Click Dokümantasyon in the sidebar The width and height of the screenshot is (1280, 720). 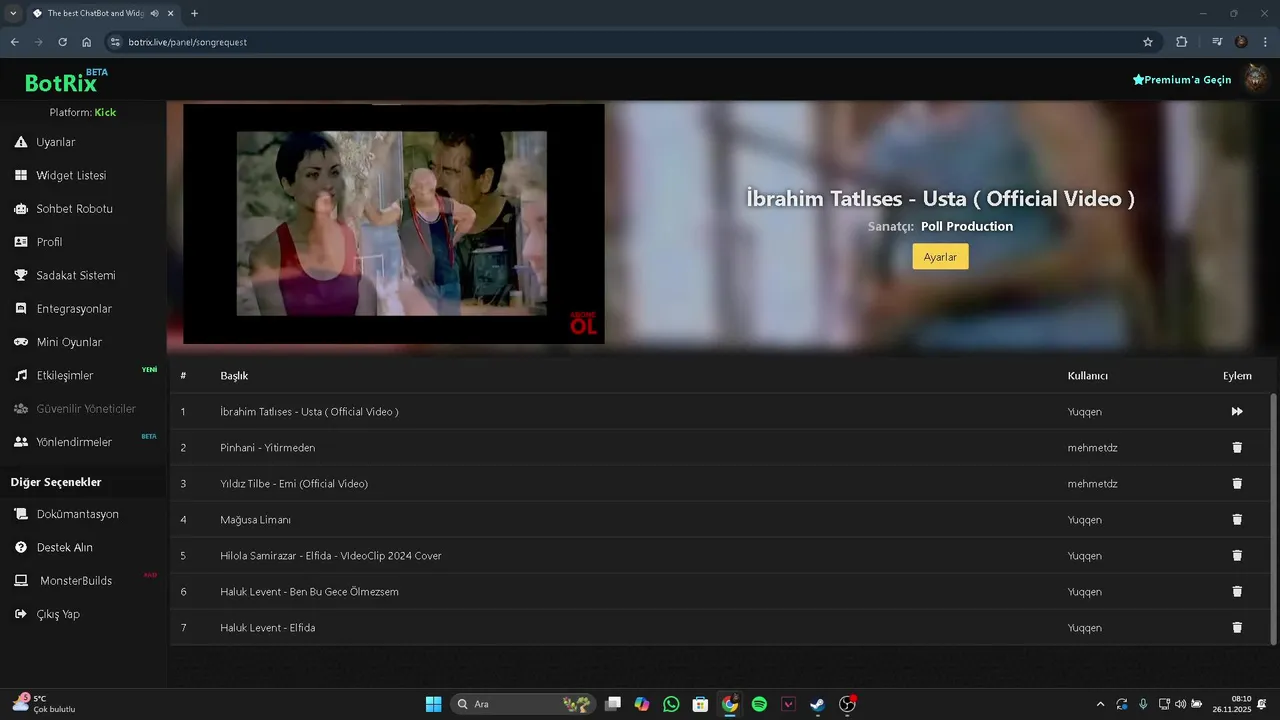(x=78, y=514)
